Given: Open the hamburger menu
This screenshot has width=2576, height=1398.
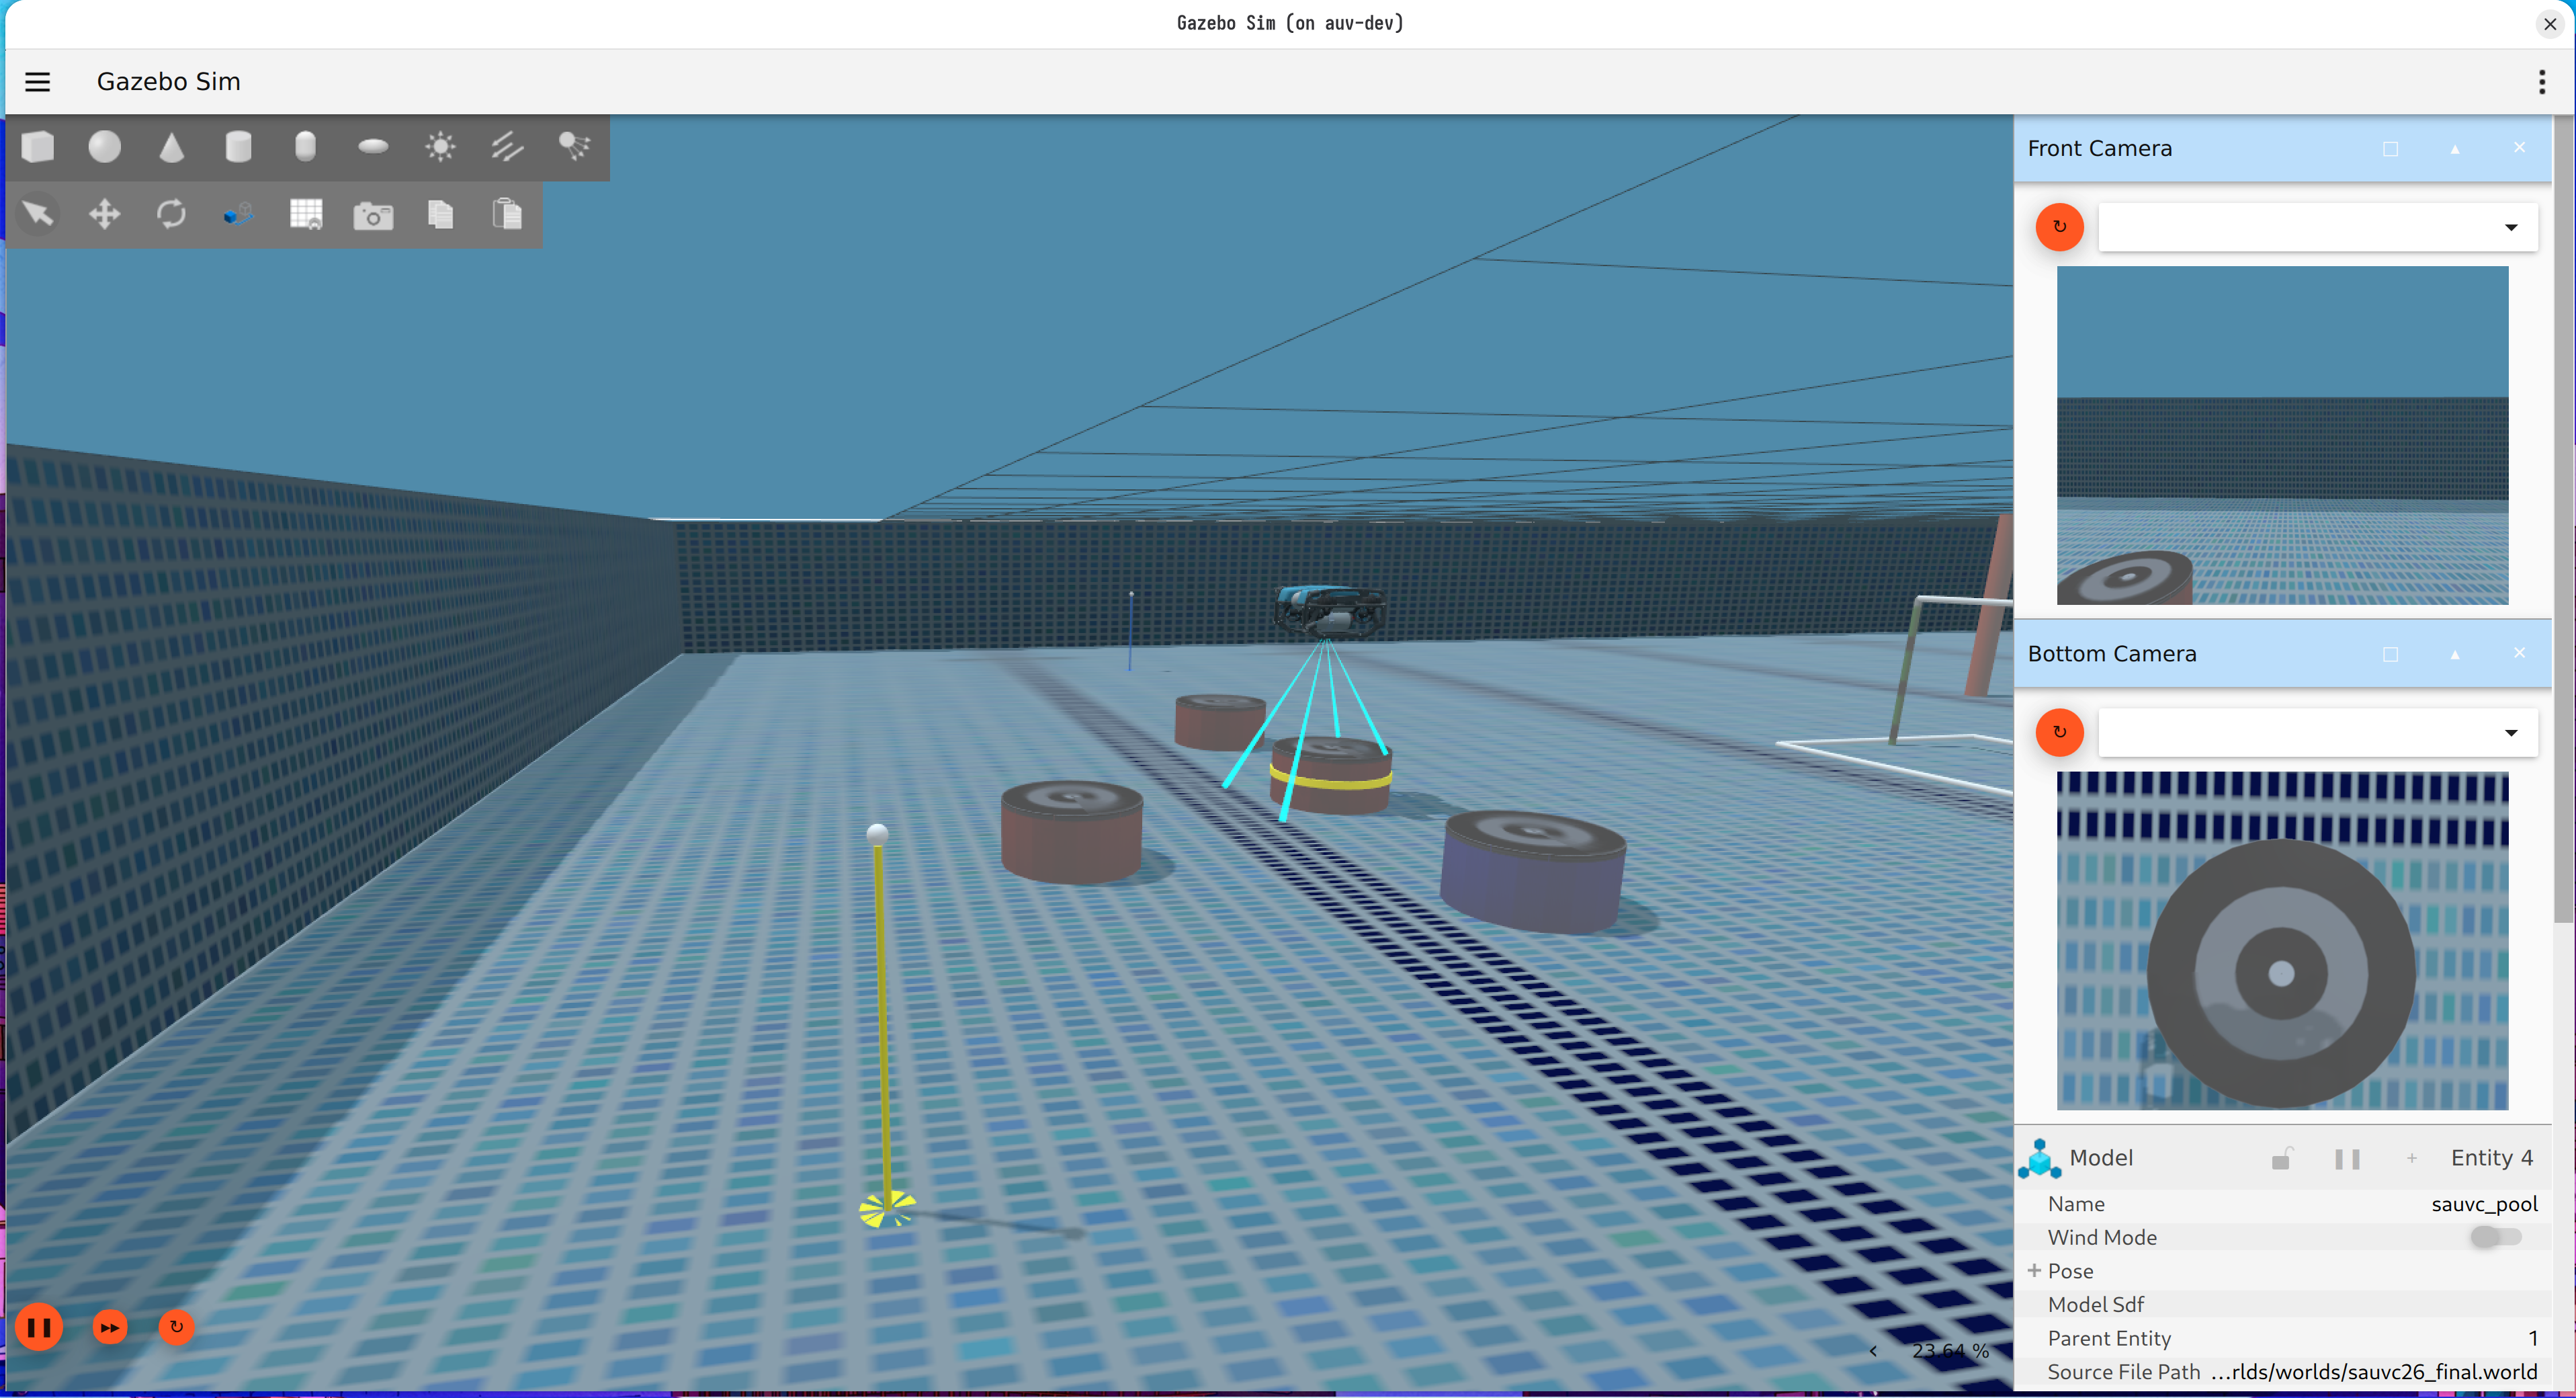Looking at the screenshot, I should click(37, 82).
